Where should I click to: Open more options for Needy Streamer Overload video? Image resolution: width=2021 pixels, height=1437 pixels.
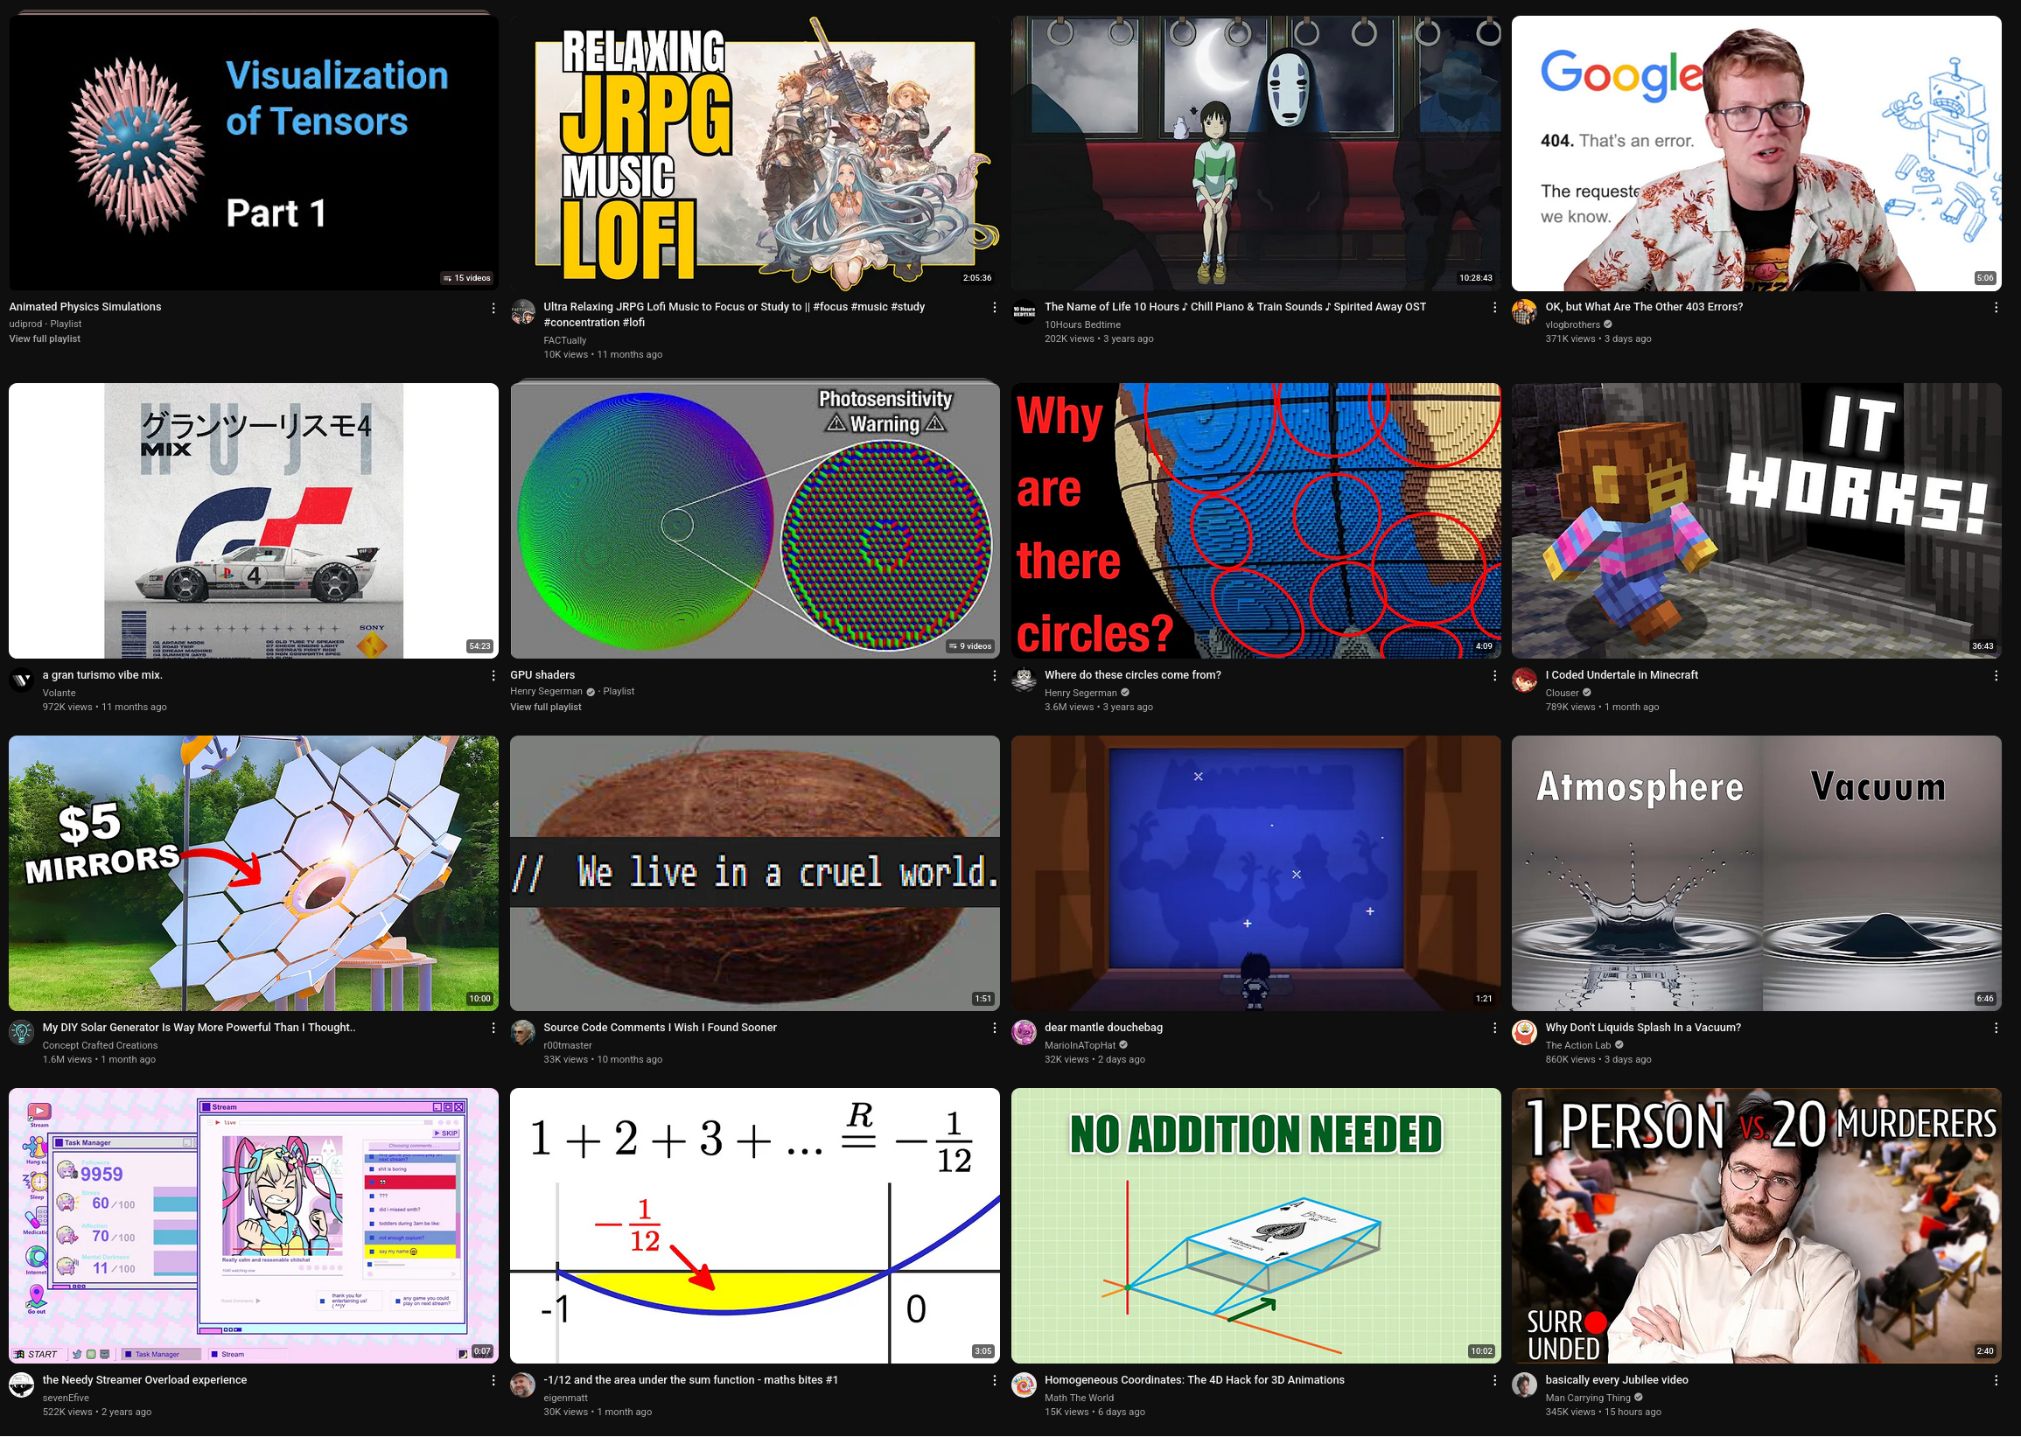(493, 1380)
